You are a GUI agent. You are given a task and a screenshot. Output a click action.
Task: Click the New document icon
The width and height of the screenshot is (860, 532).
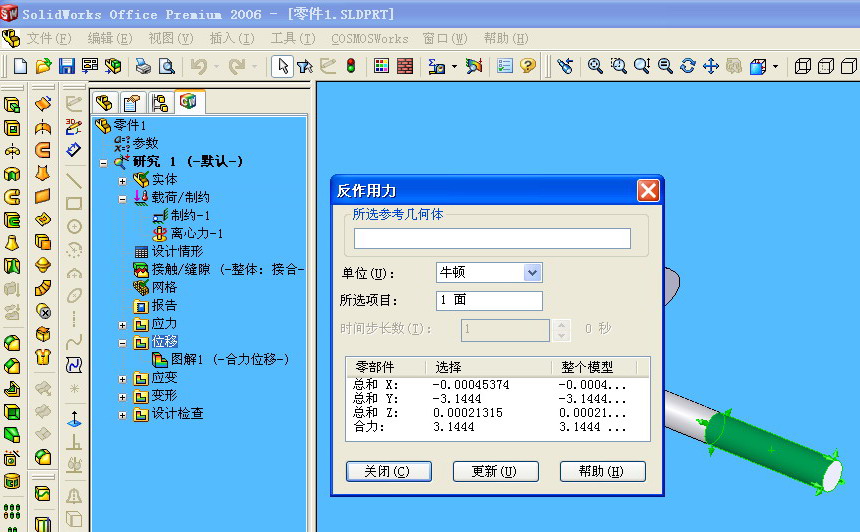tap(20, 66)
